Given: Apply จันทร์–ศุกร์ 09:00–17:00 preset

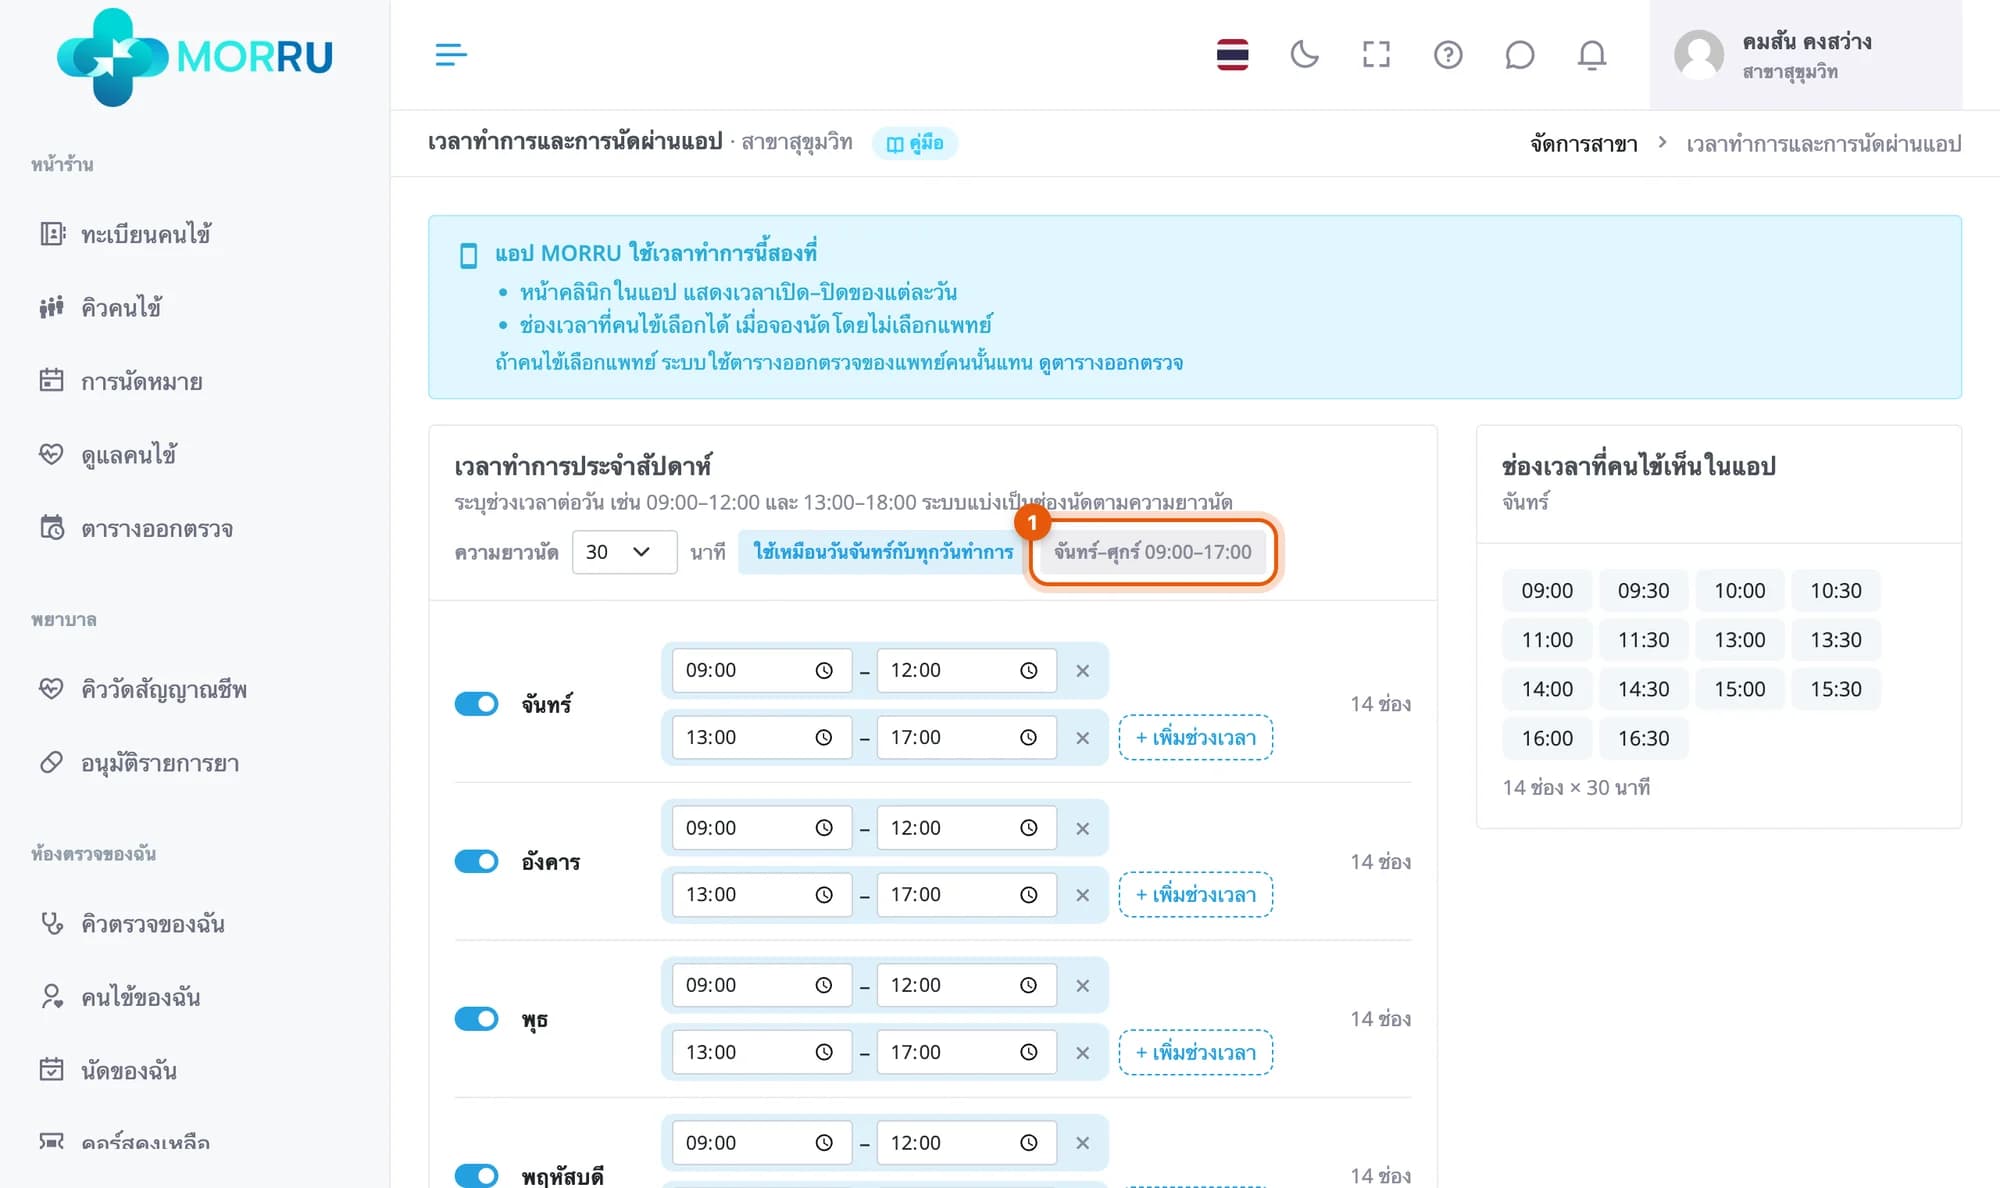Looking at the screenshot, I should (1152, 552).
